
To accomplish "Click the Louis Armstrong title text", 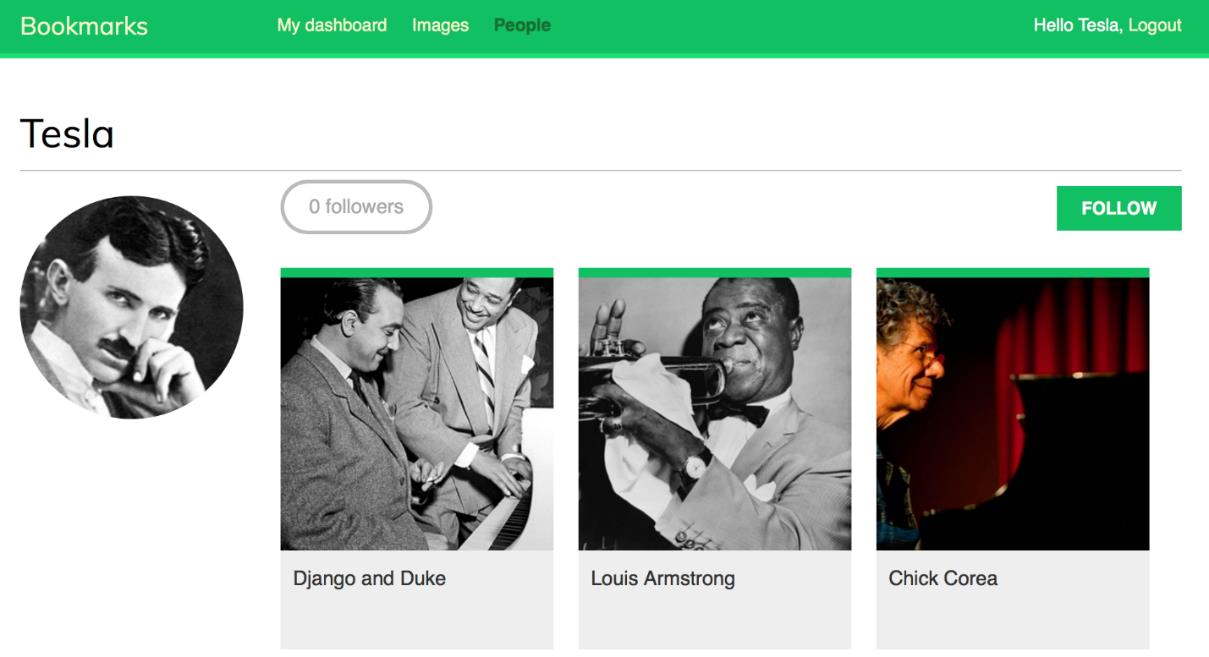I will click(x=662, y=579).
